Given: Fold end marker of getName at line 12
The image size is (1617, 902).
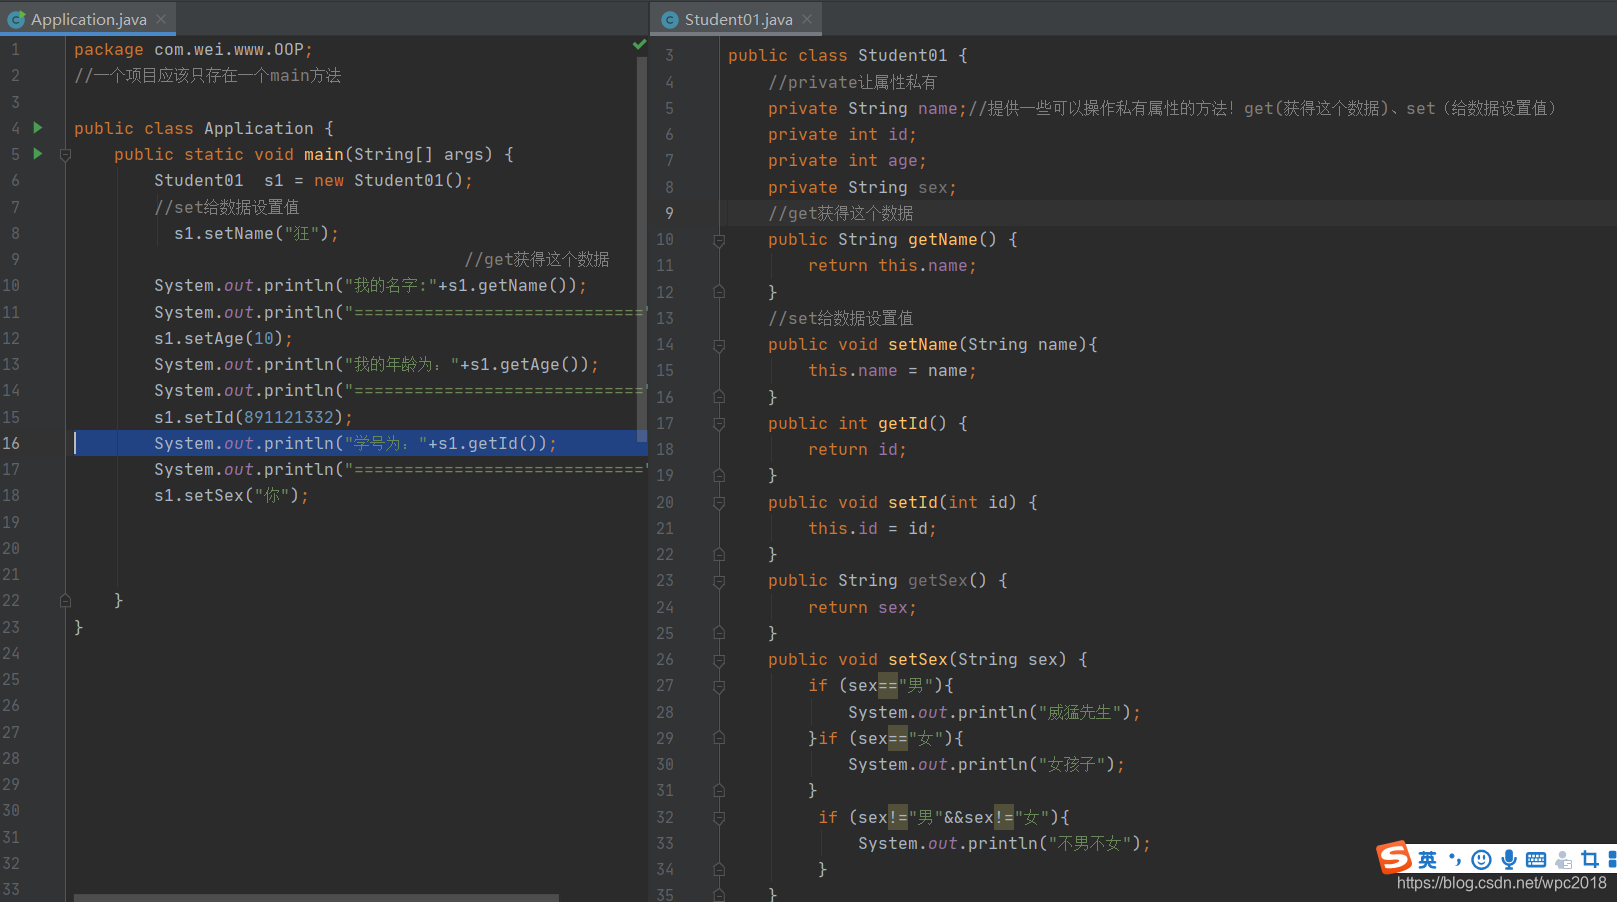Looking at the screenshot, I should [719, 292].
